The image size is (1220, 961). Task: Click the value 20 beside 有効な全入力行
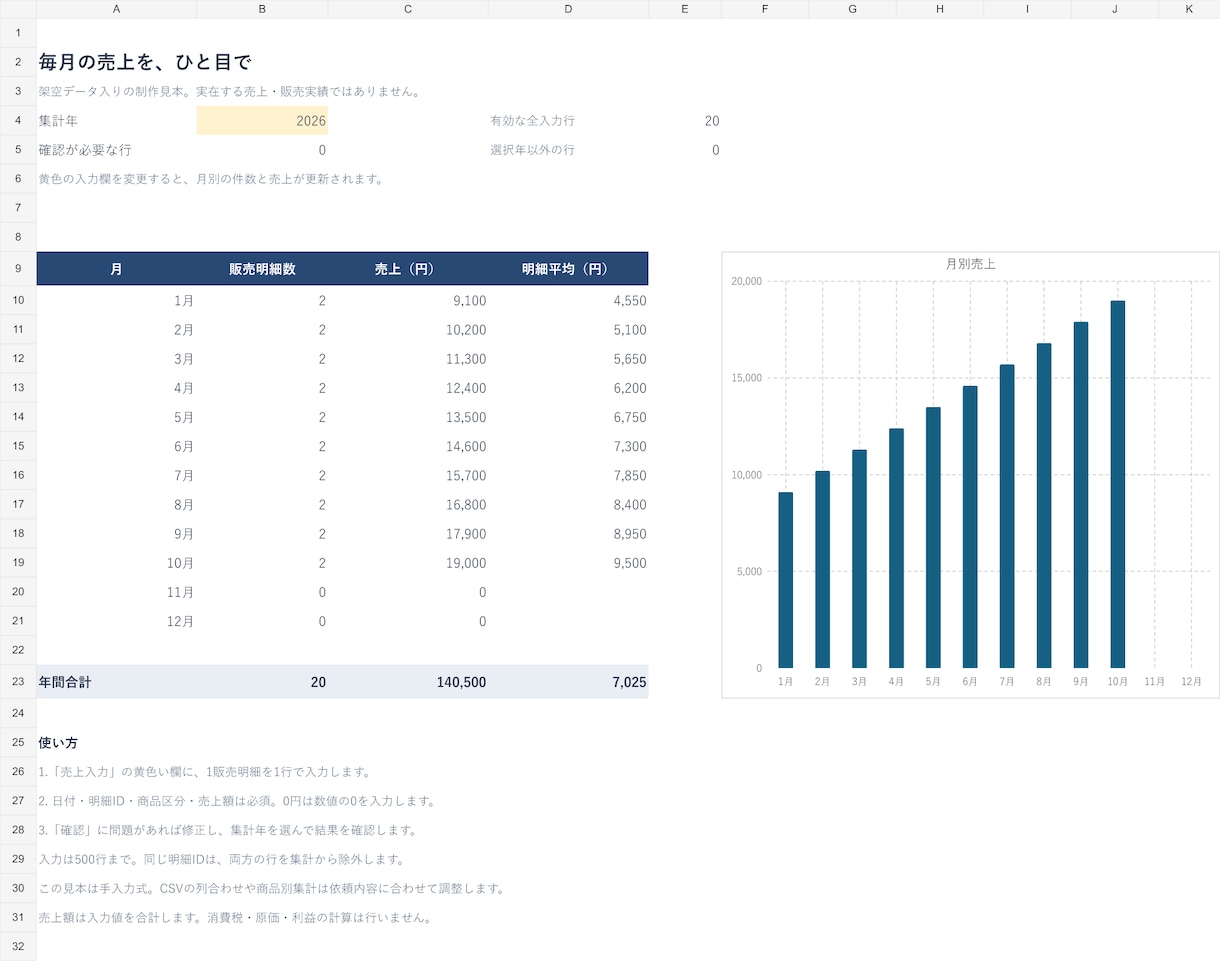coord(711,121)
